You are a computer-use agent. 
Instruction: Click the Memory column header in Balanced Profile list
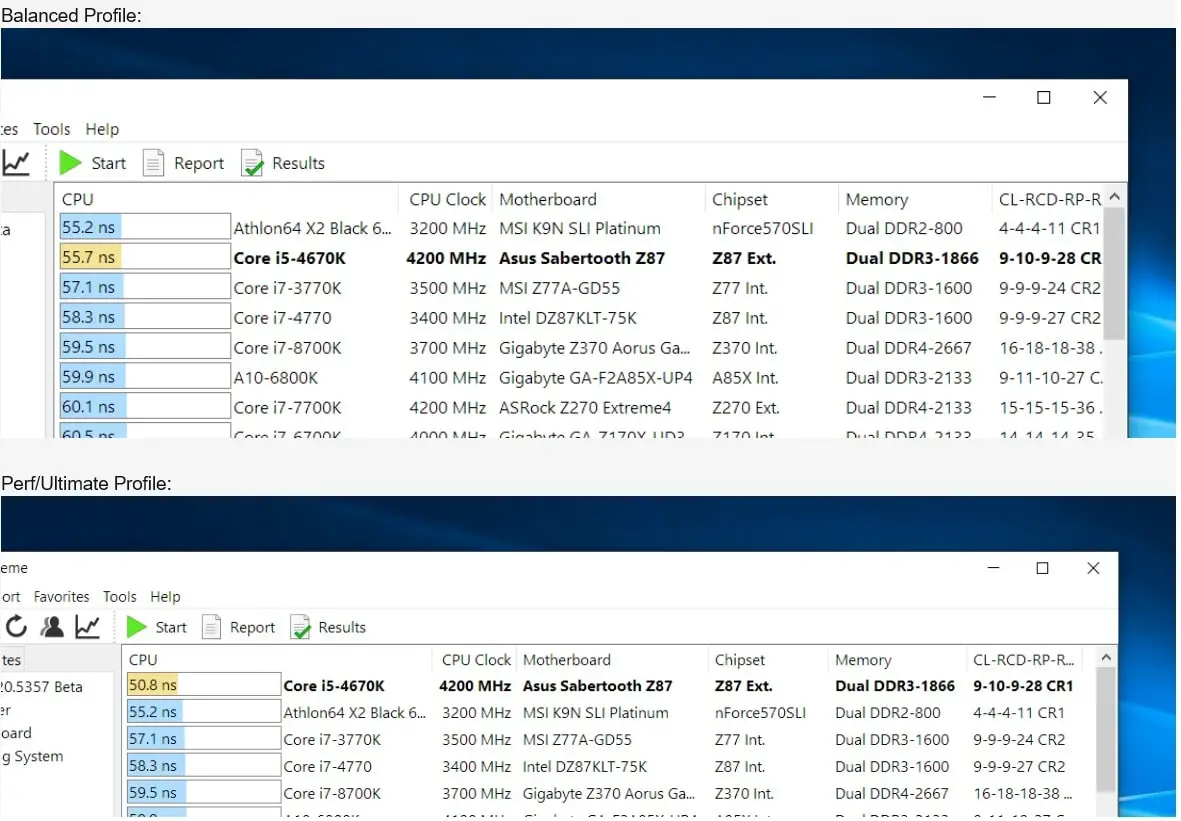click(x=876, y=199)
